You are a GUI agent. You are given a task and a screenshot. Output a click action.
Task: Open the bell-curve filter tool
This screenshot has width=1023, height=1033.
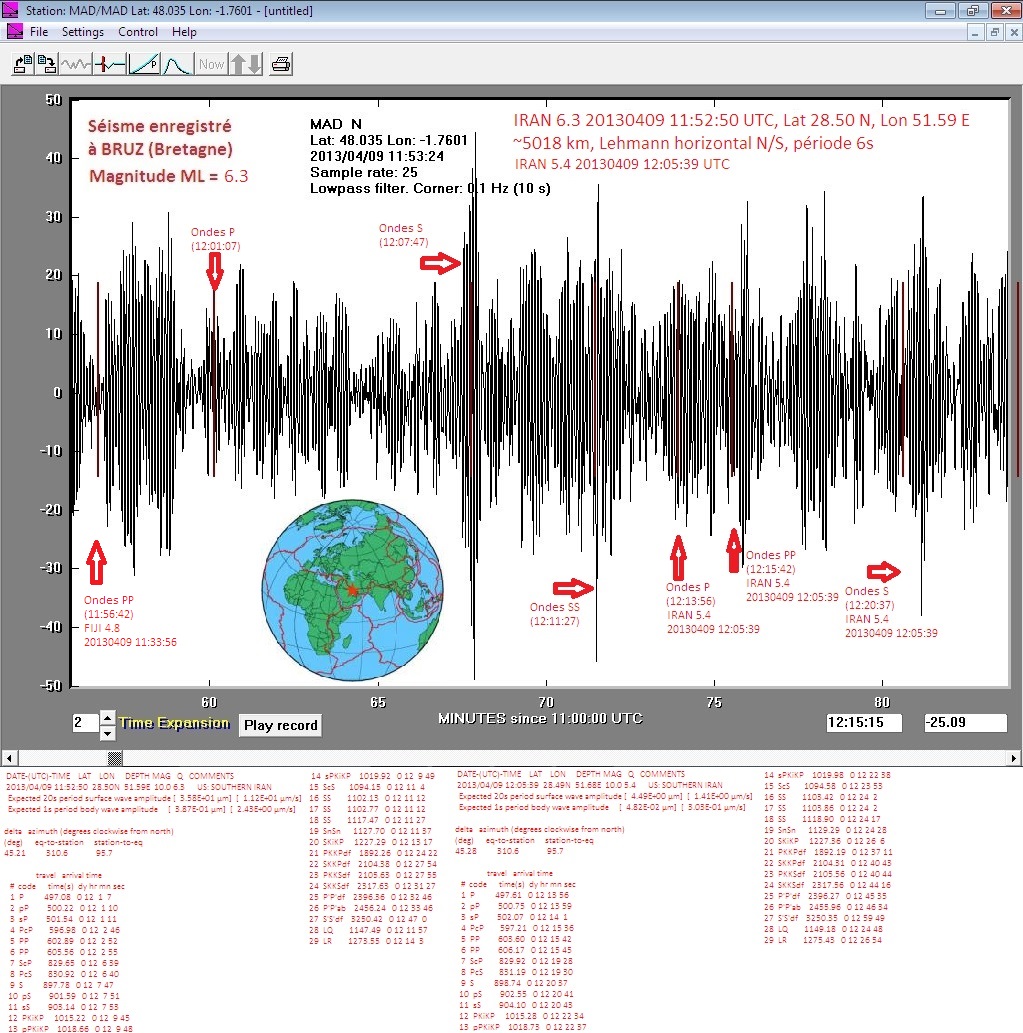(177, 64)
